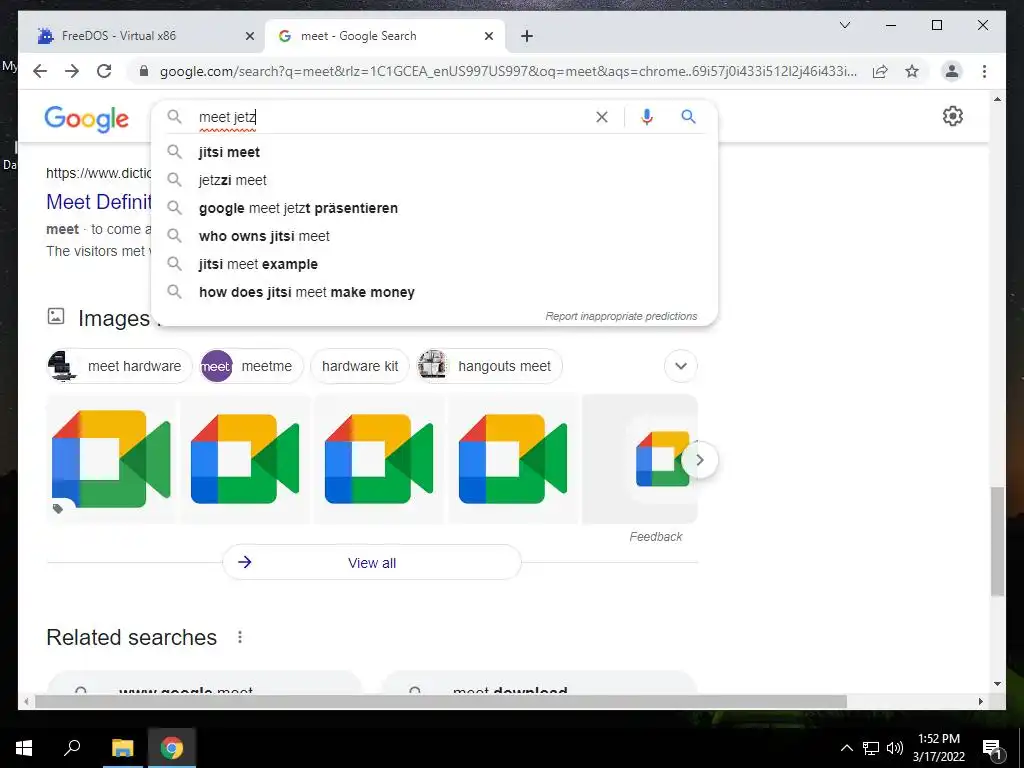Viewport: 1024px width, 768px height.
Task: Click the network tray icon
Action: coord(871,748)
